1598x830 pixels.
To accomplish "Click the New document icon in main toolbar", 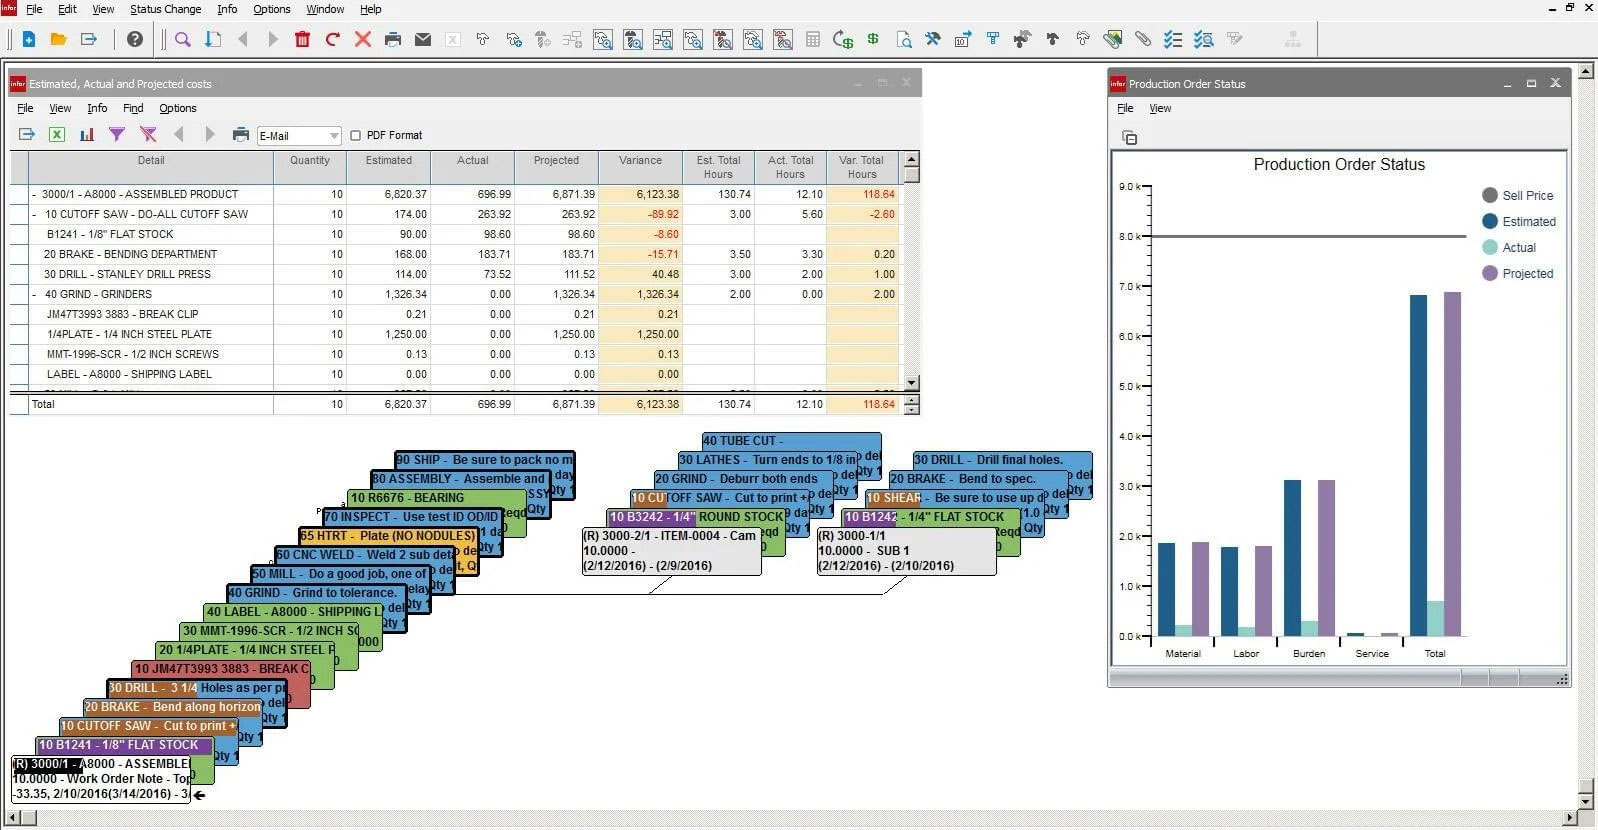I will coord(29,39).
